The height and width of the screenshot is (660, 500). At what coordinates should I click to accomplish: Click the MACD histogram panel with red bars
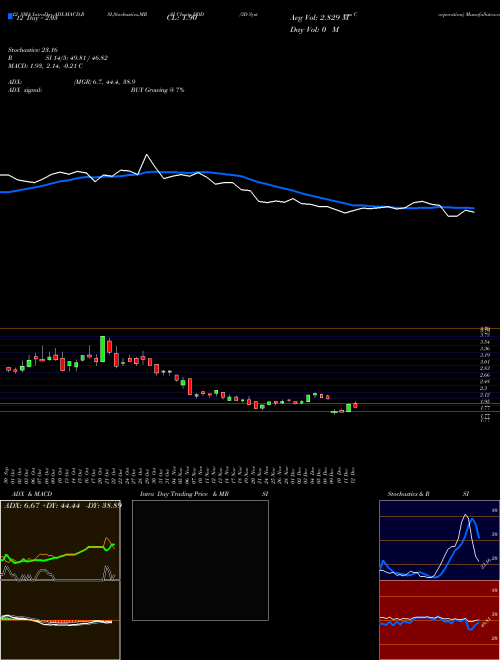point(60,620)
